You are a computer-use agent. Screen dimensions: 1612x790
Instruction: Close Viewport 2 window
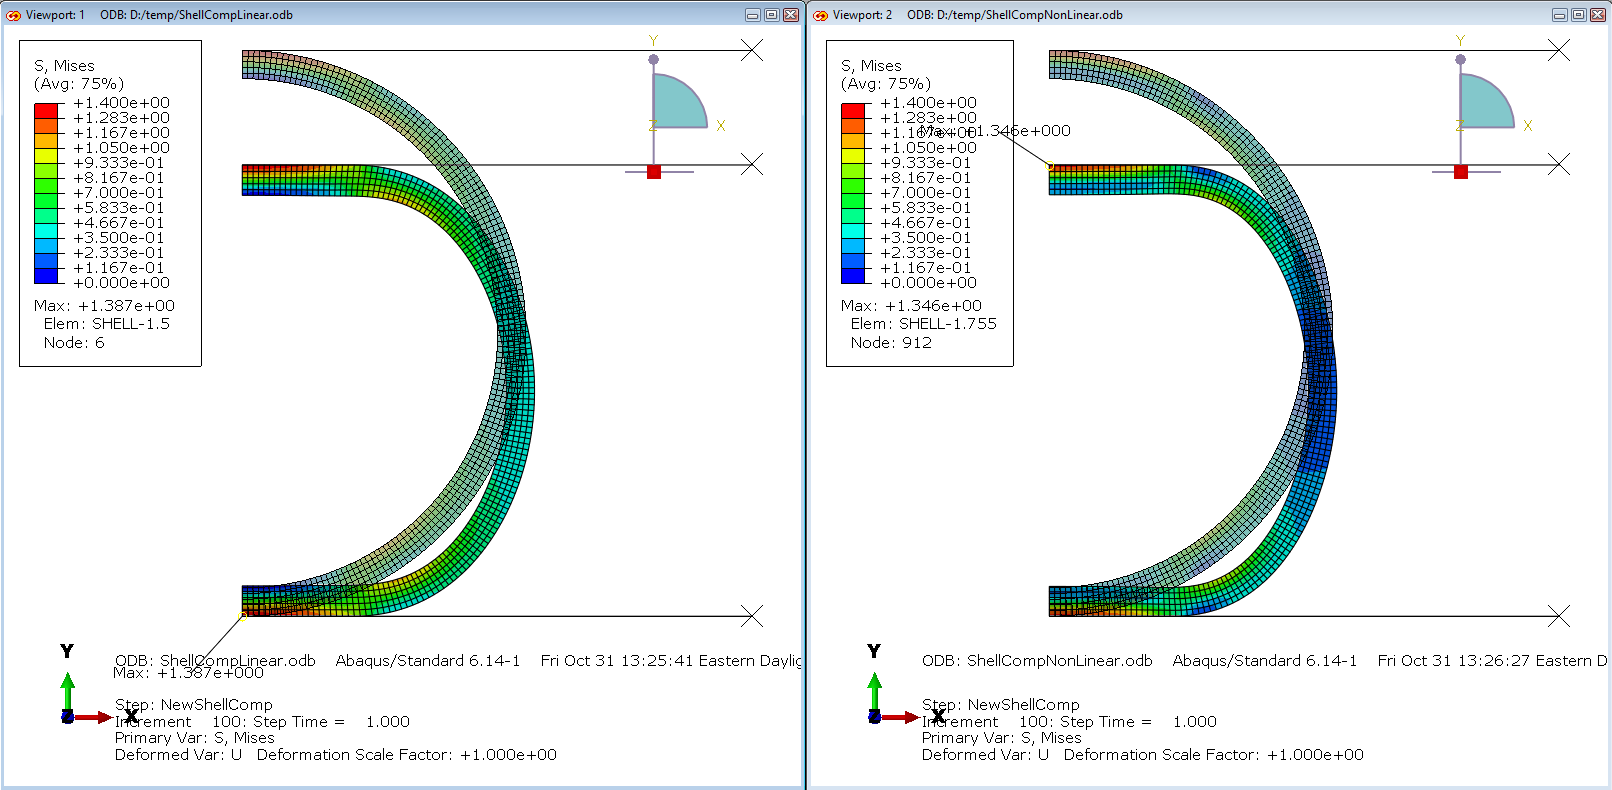coord(1598,15)
